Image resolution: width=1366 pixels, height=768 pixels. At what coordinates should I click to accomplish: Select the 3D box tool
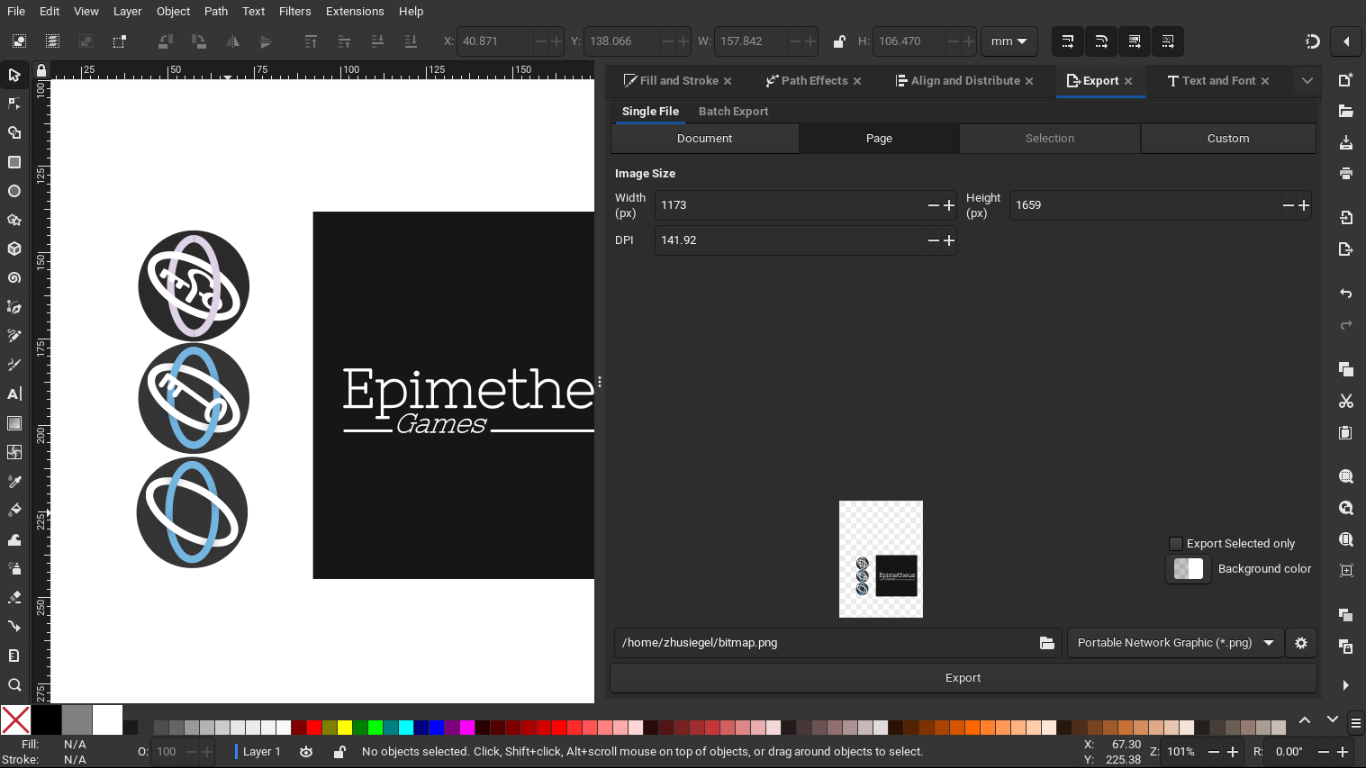pos(14,249)
